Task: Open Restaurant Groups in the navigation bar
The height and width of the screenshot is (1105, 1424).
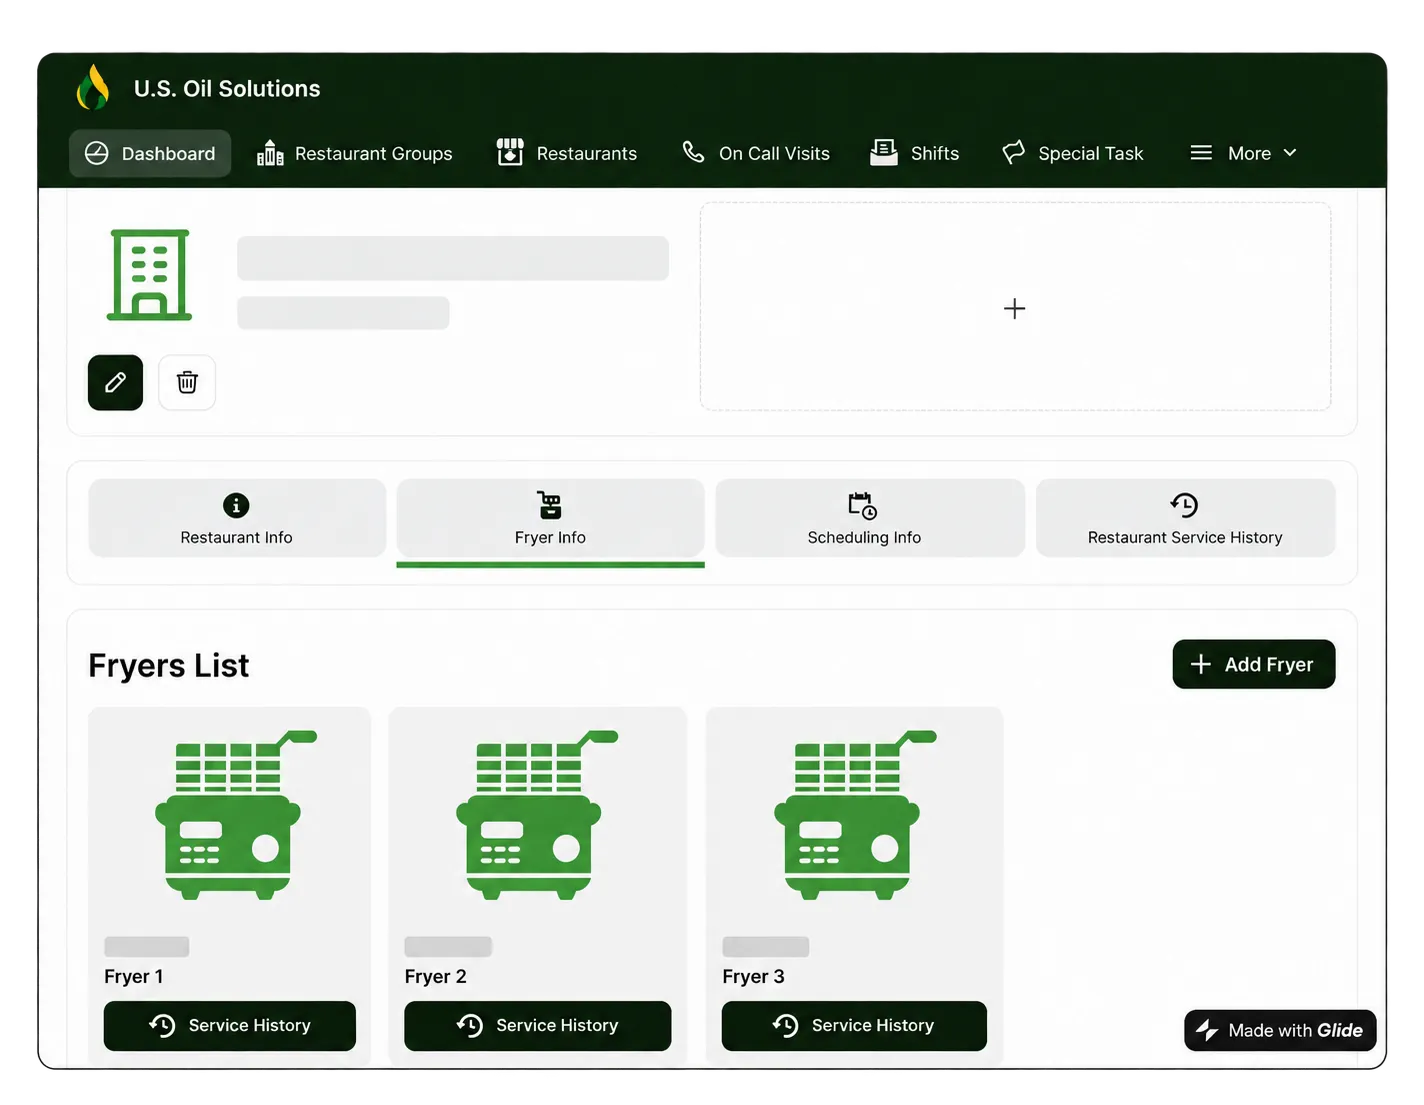Action: coord(355,153)
